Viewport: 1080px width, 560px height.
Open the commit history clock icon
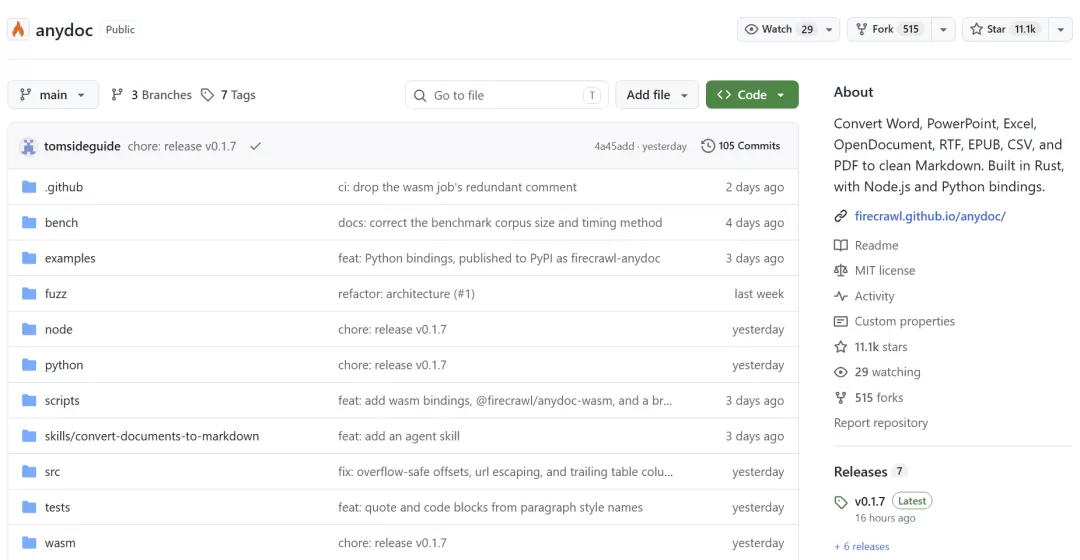point(707,146)
